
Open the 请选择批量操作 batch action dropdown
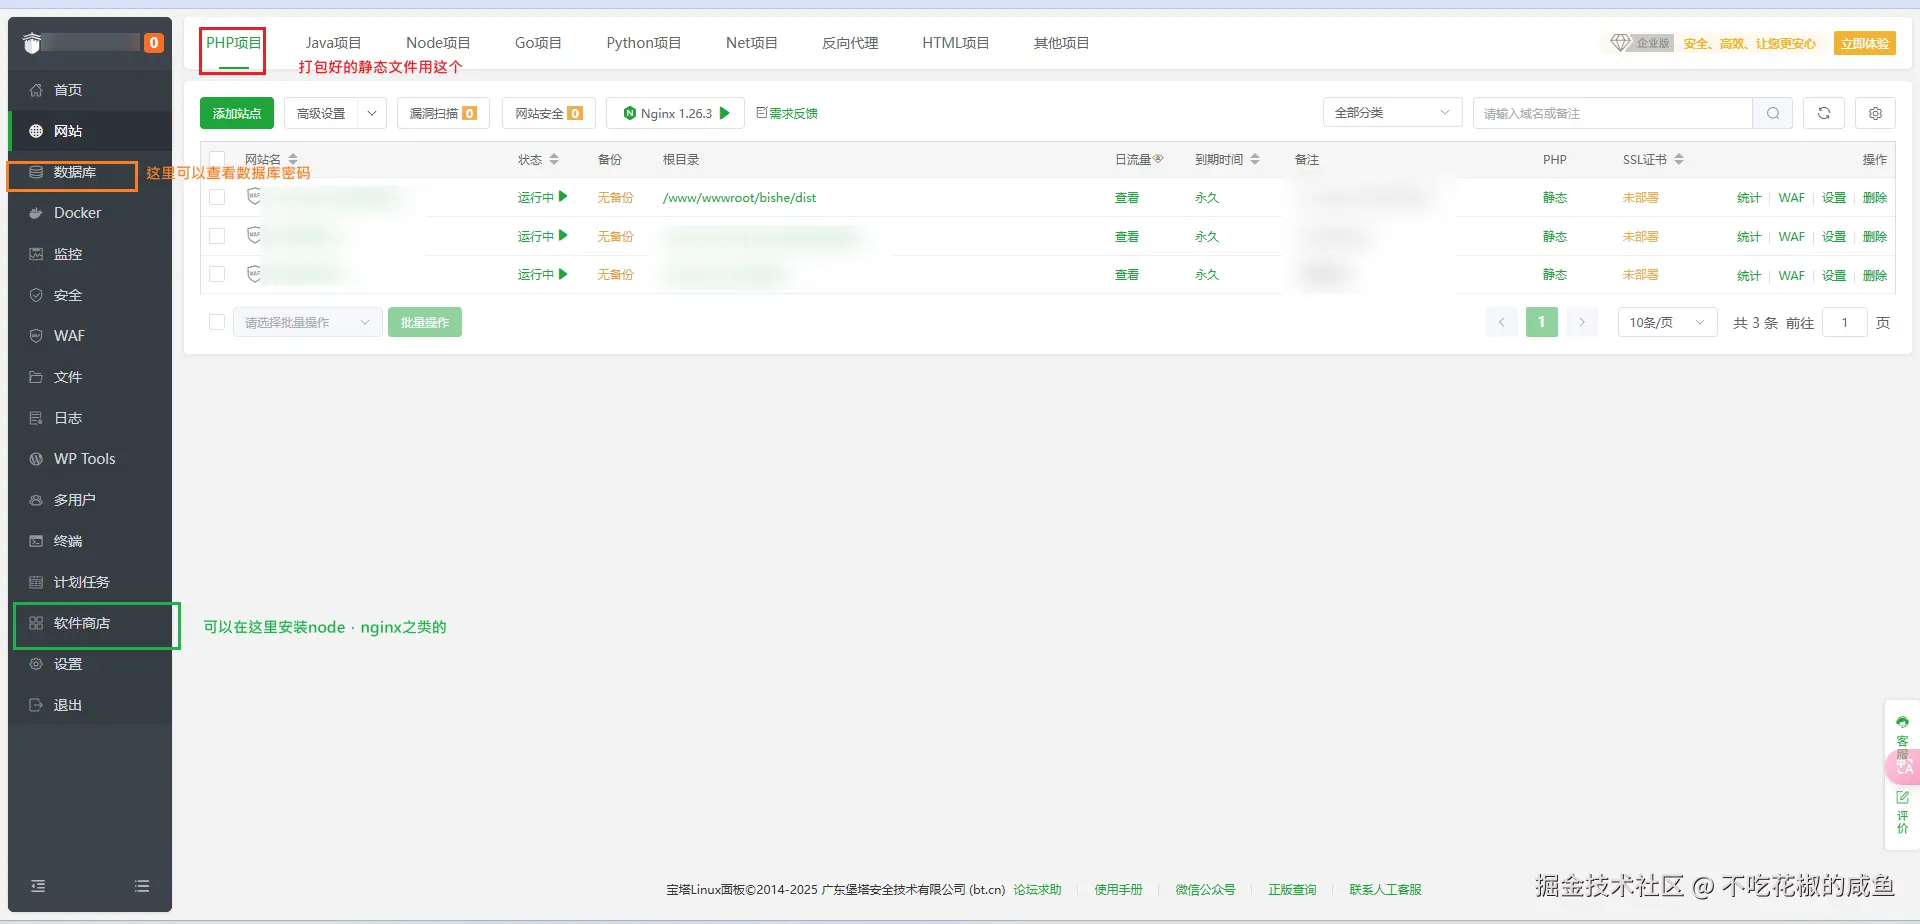tap(308, 322)
